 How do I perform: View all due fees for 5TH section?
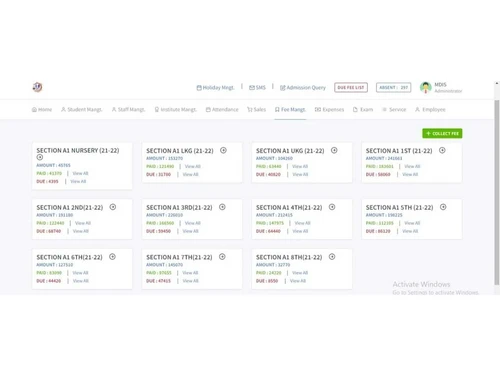[x=410, y=231]
